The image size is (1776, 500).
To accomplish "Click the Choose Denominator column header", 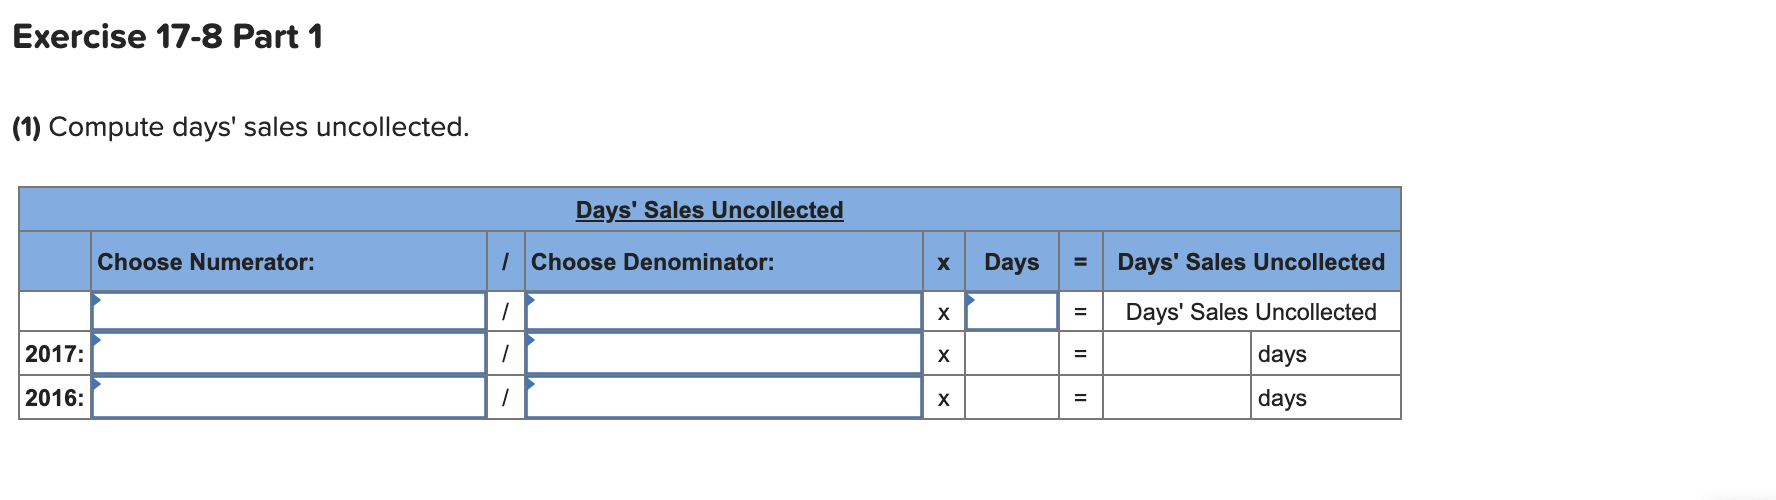I will click(x=652, y=262).
